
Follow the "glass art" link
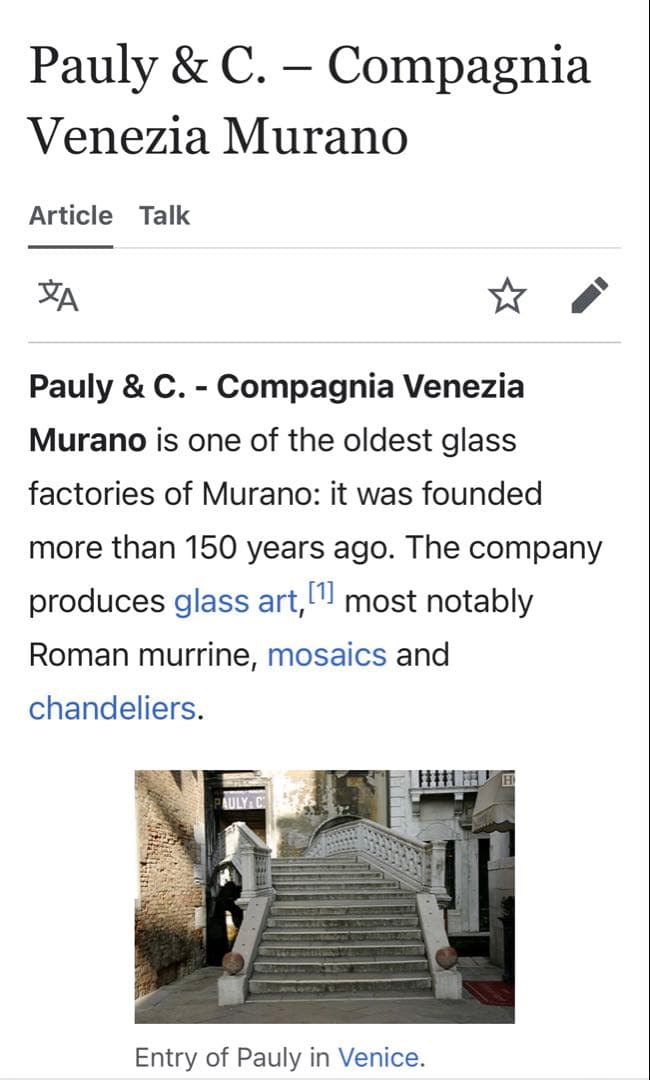(x=236, y=602)
